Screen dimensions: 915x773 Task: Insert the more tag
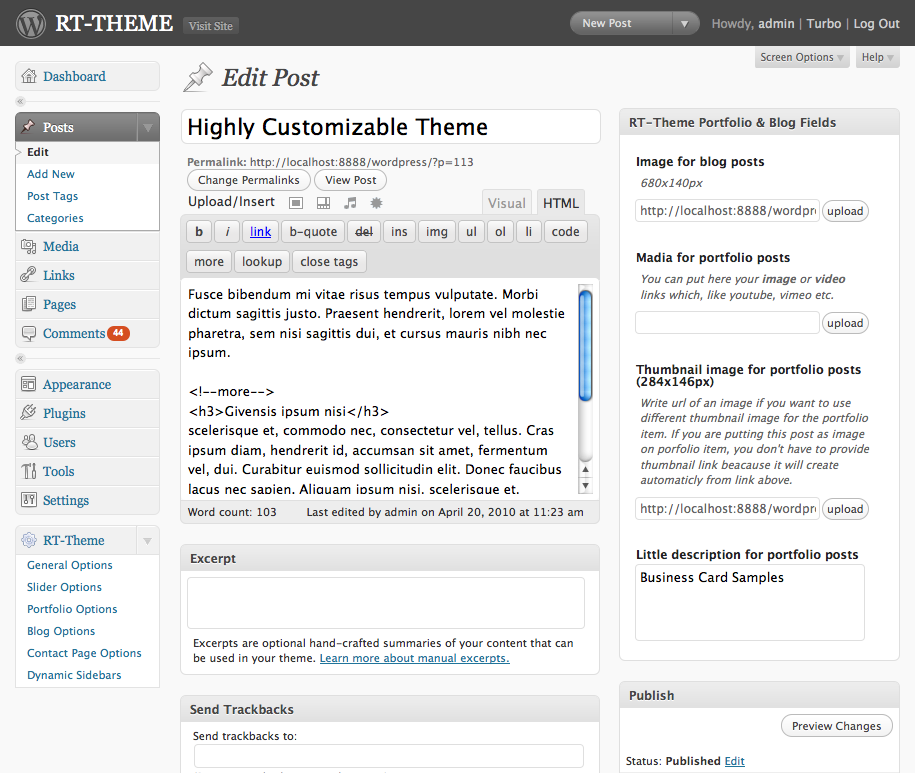[x=209, y=262]
